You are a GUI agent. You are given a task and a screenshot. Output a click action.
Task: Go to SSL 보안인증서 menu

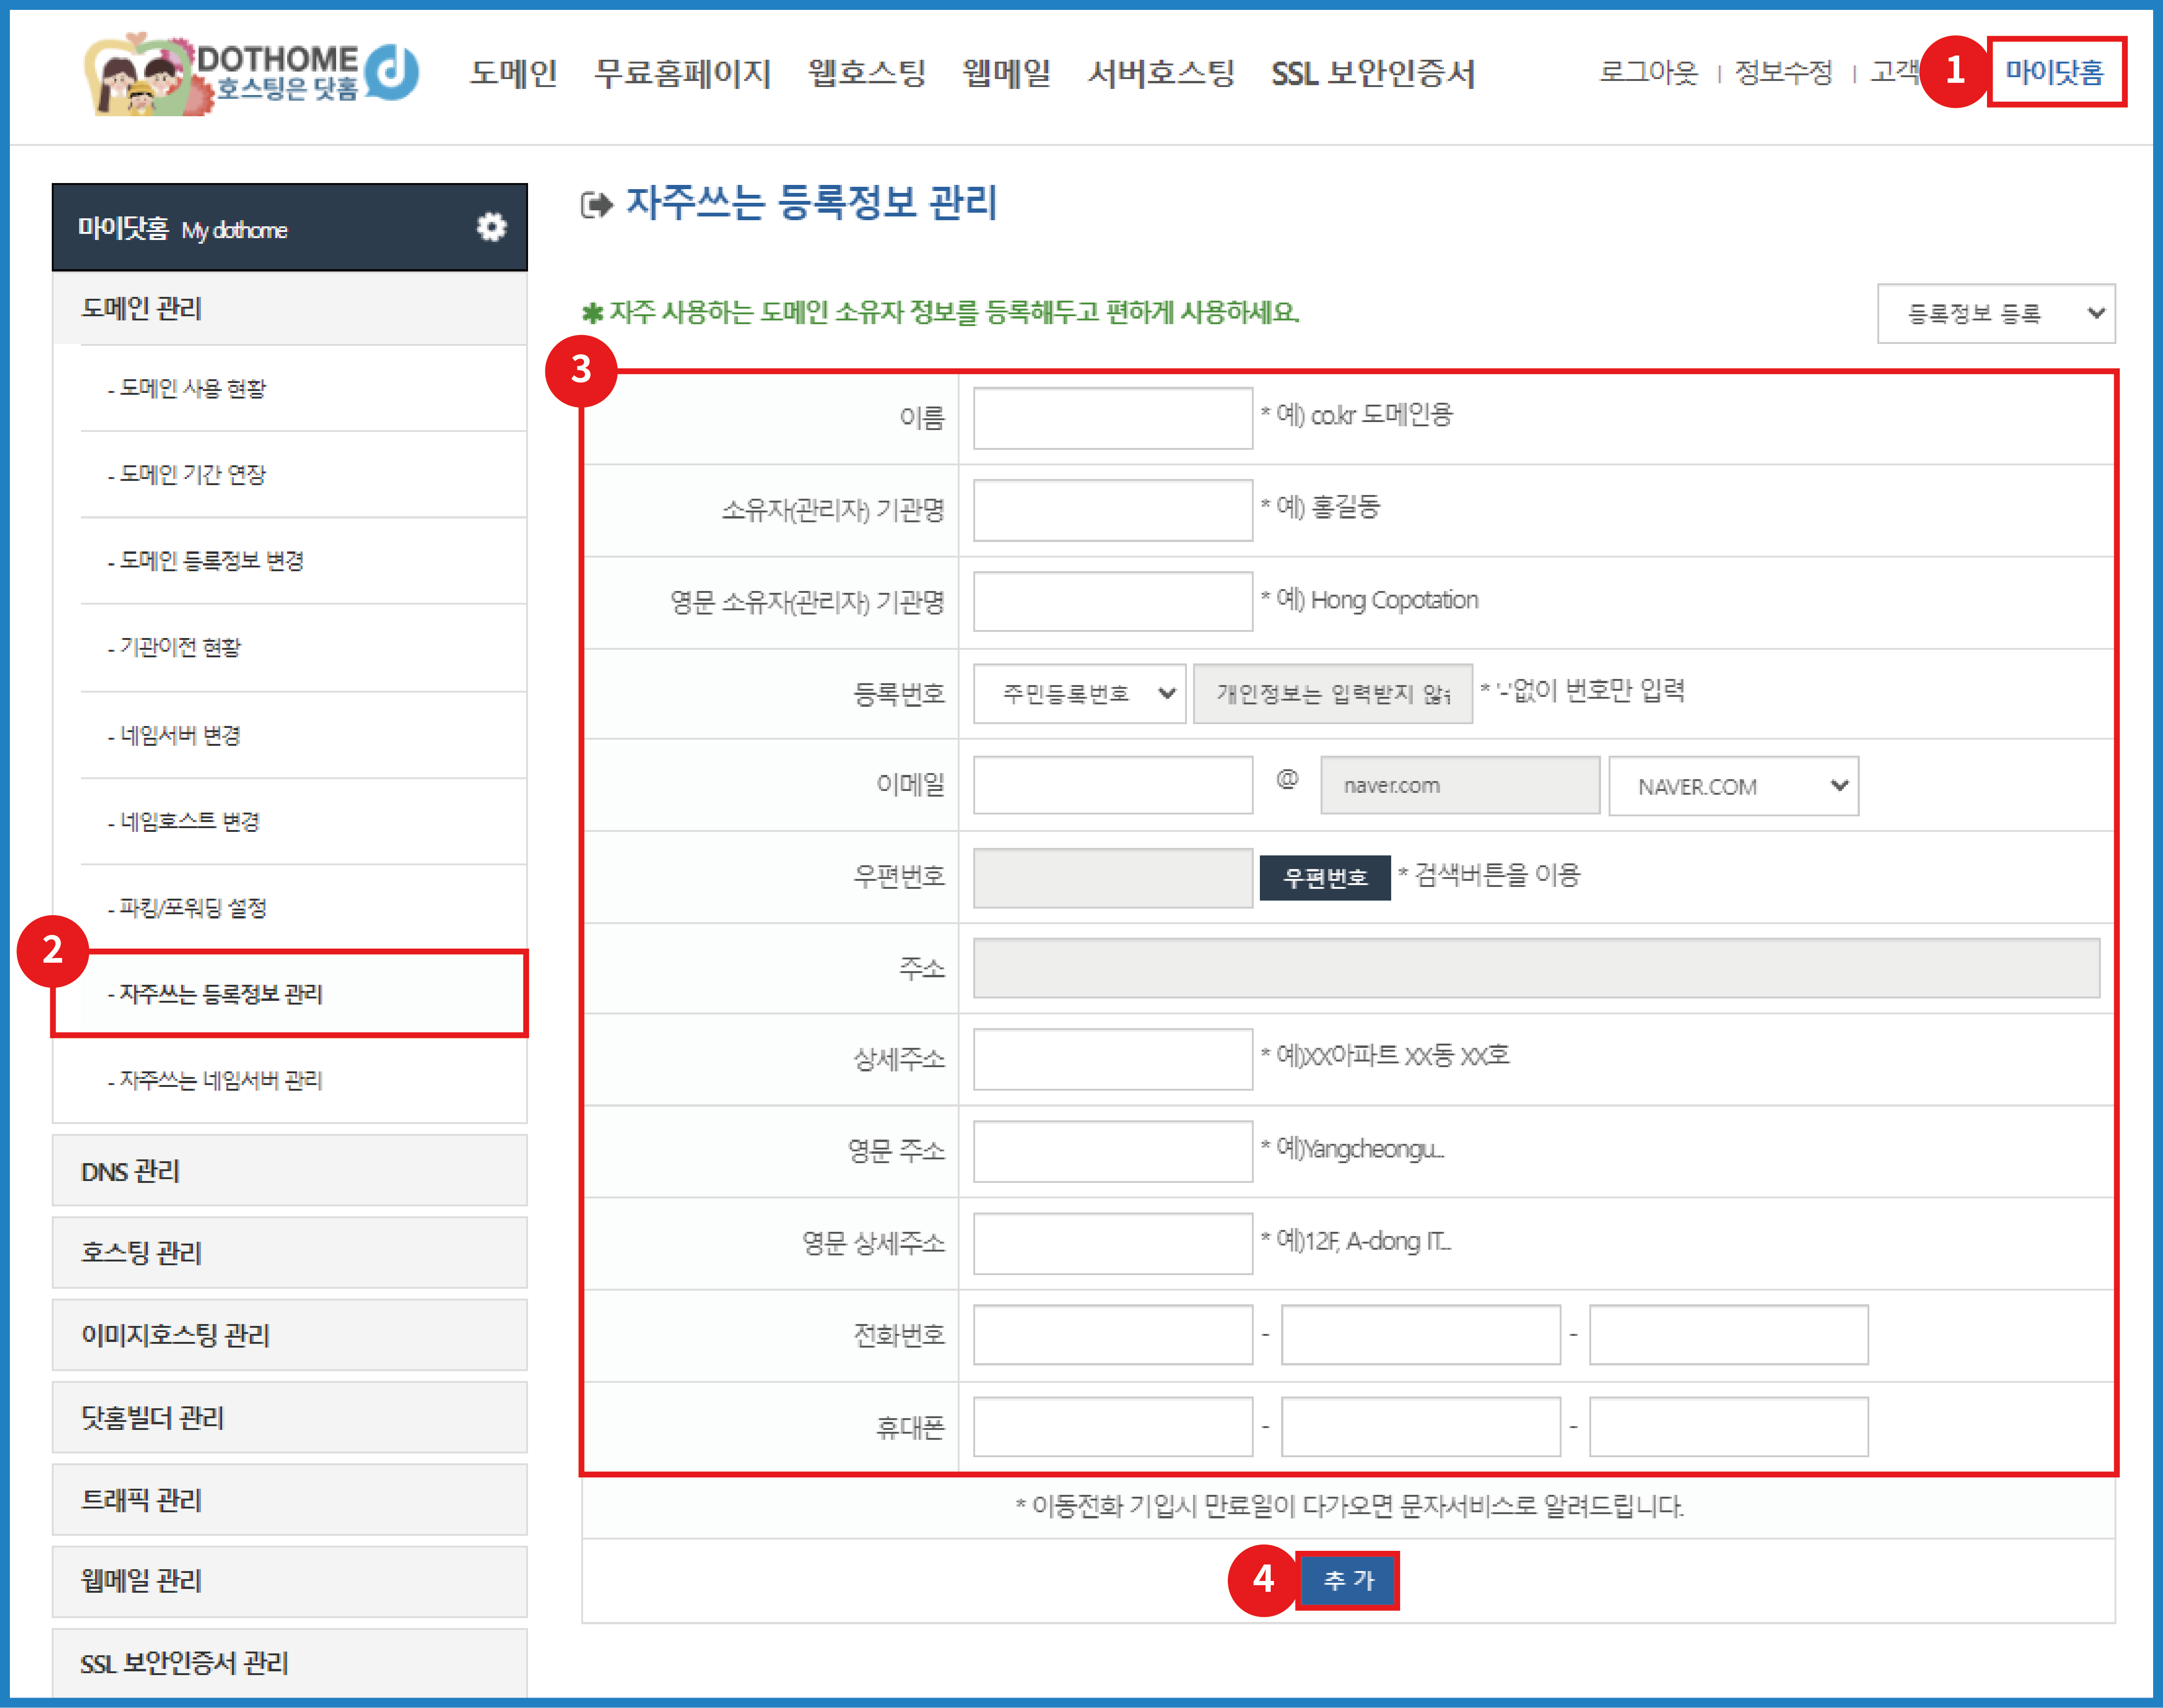(1372, 73)
